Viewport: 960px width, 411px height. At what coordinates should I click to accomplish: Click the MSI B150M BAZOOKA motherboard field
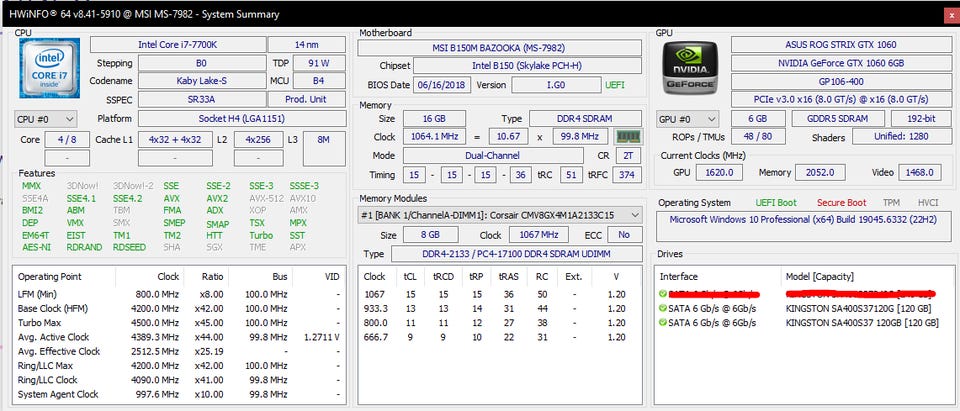(500, 48)
